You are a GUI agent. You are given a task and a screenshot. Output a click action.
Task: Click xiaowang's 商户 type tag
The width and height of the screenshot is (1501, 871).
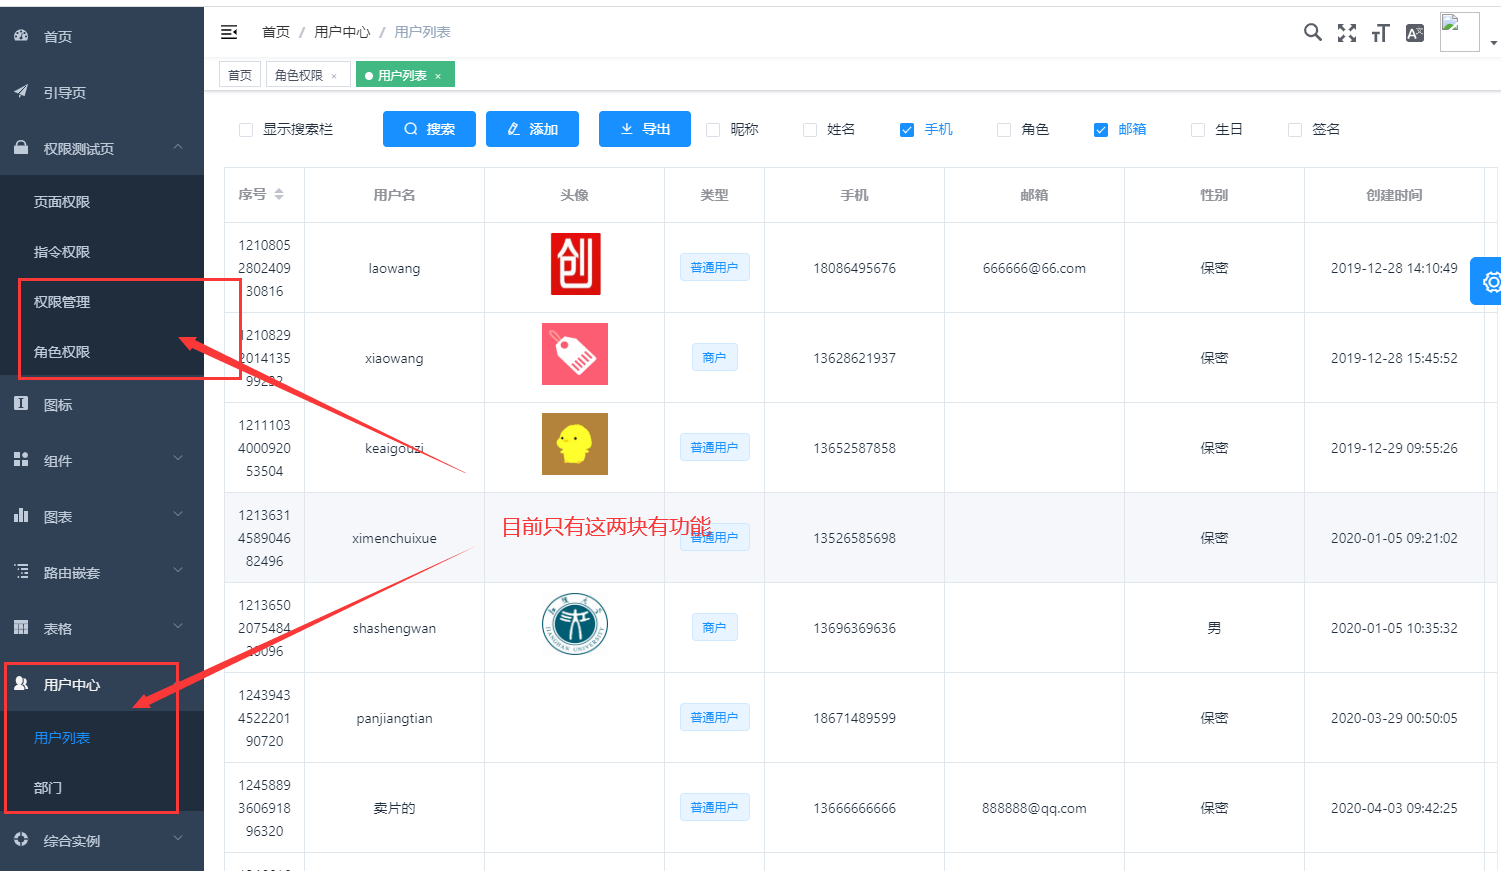pos(714,357)
